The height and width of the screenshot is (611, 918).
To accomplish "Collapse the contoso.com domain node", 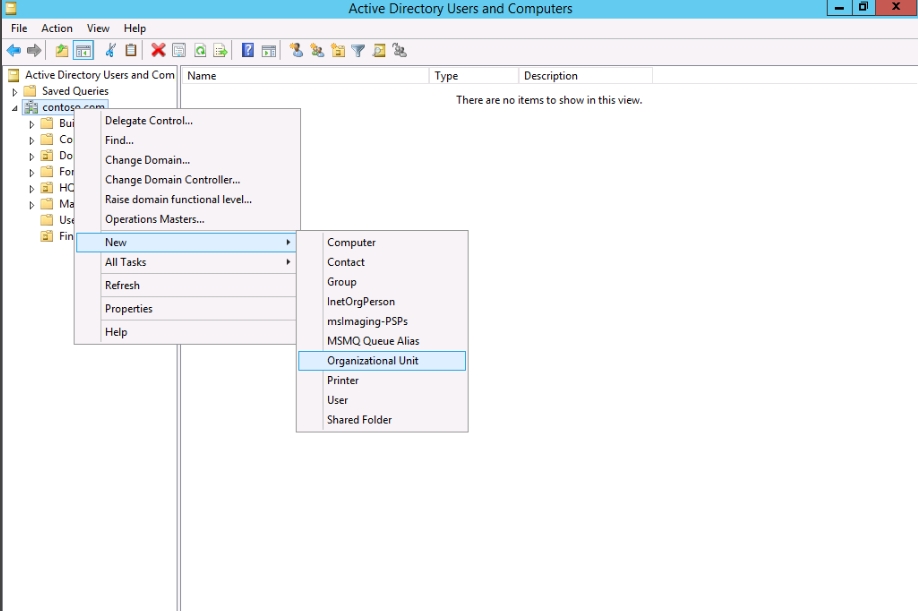I will pyautogui.click(x=15, y=107).
